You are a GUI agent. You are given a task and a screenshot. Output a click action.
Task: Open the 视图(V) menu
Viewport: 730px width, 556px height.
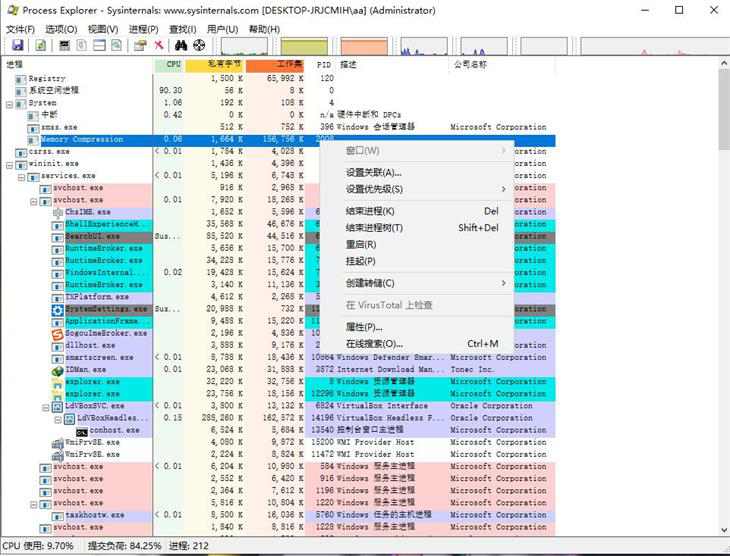click(103, 29)
